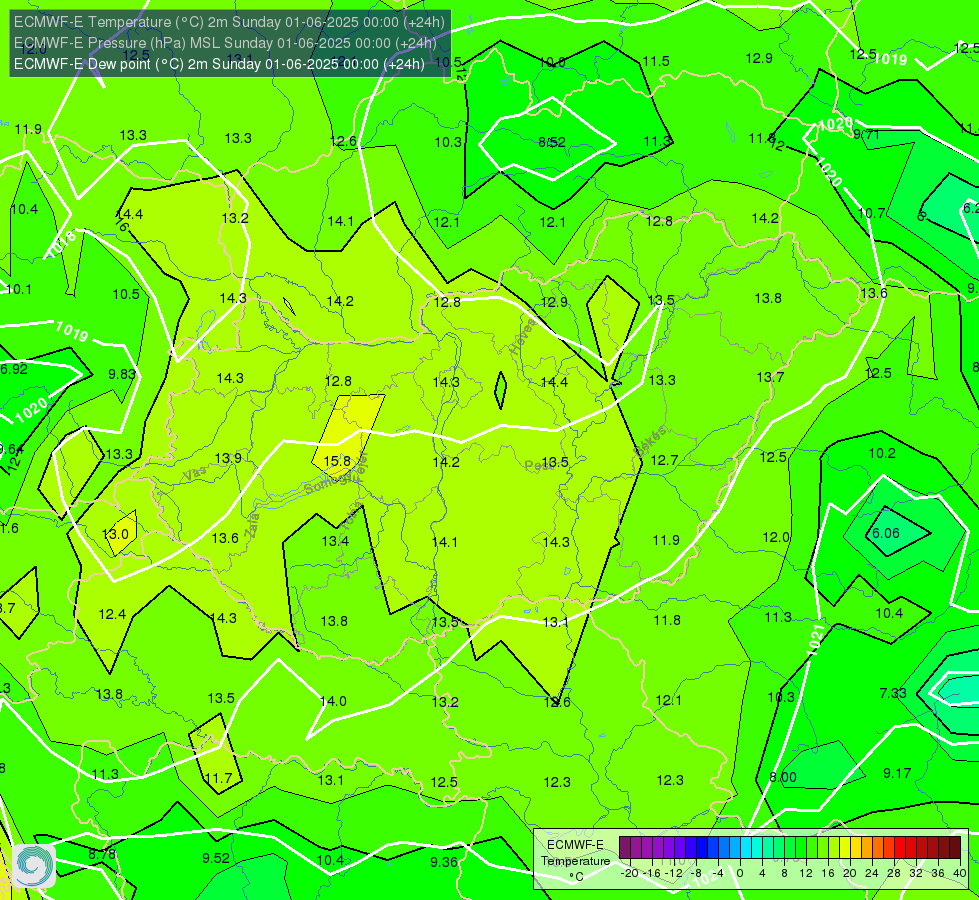
Task: Pick the darkest red swatch above 40
Action: pyautogui.click(x=955, y=848)
